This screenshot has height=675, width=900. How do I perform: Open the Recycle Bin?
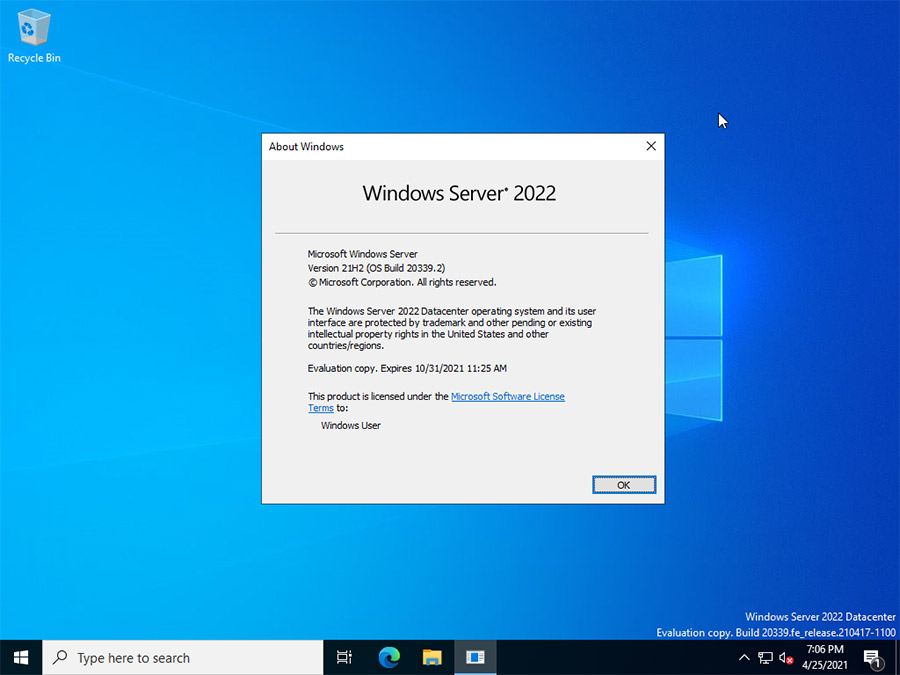click(x=33, y=30)
